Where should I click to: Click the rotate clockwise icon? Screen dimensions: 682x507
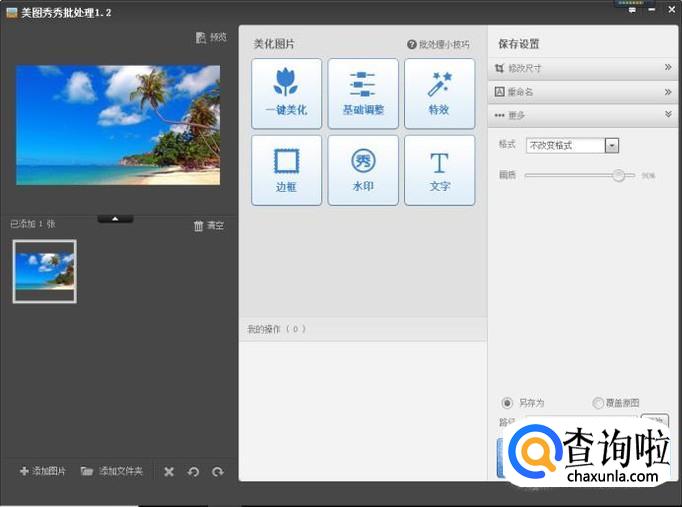(x=217, y=471)
